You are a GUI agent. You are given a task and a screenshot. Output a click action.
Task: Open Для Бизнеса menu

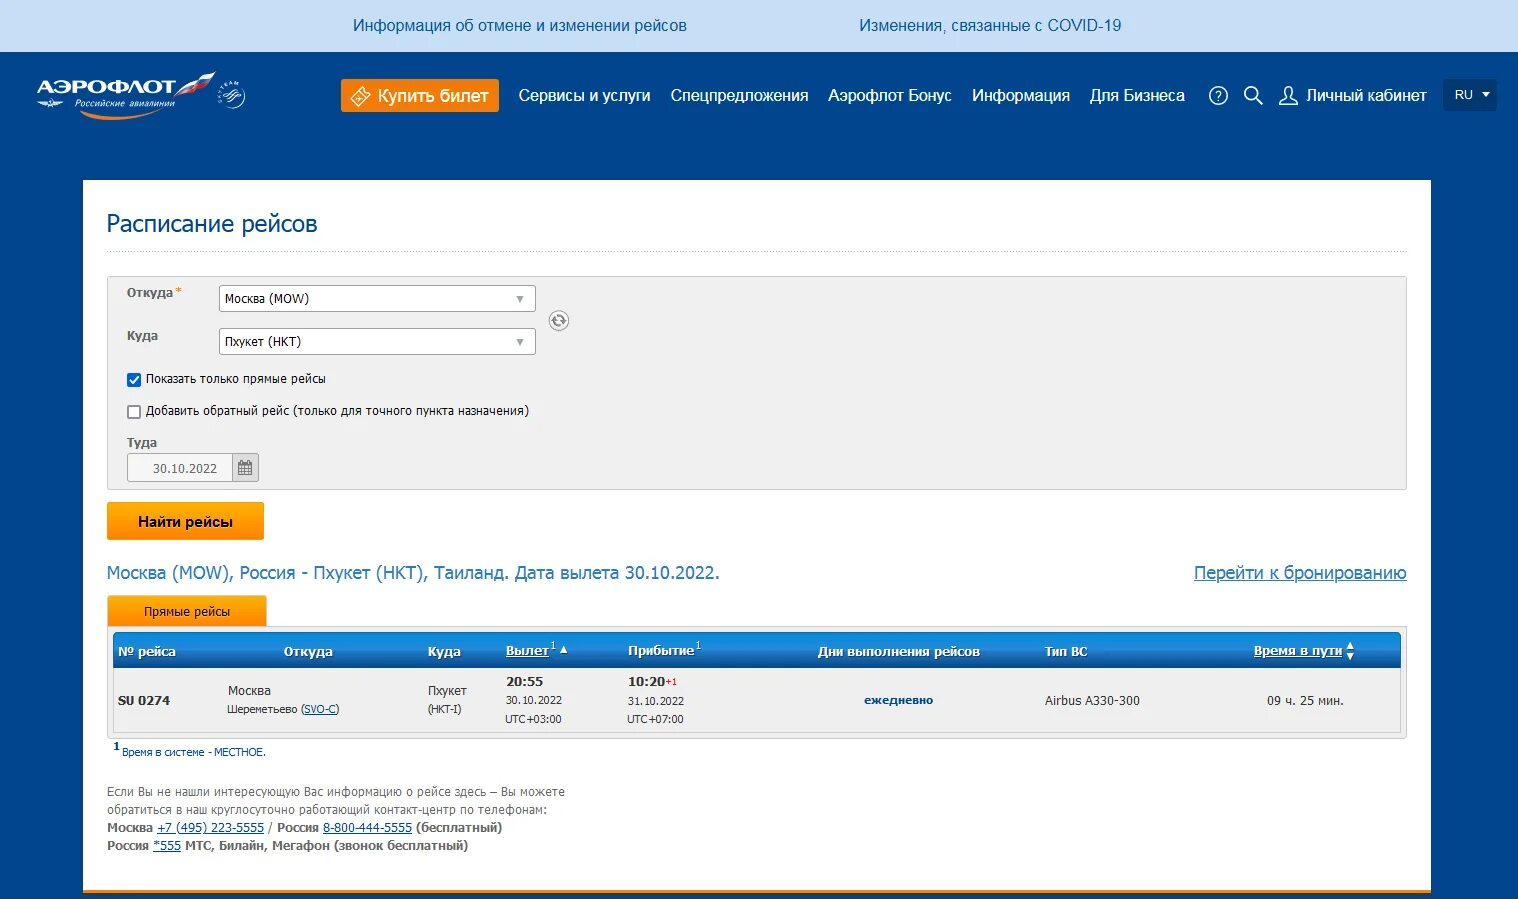[1137, 96]
